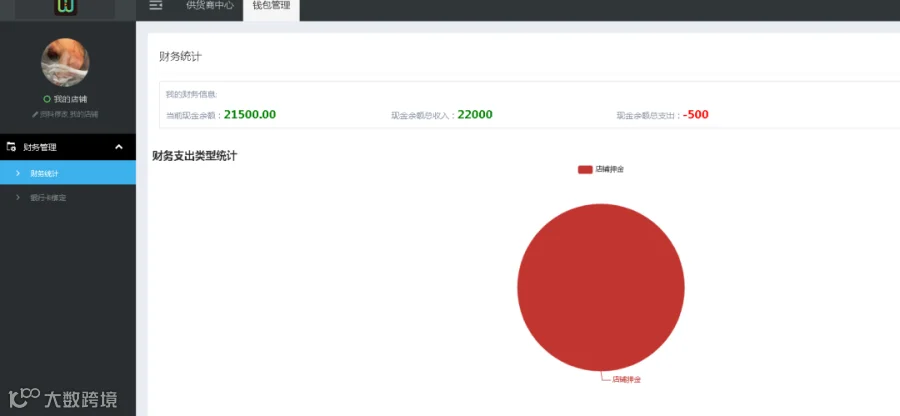Open the 资料修改 profile edit link
Screen dimensions: 900x416
pos(54,115)
